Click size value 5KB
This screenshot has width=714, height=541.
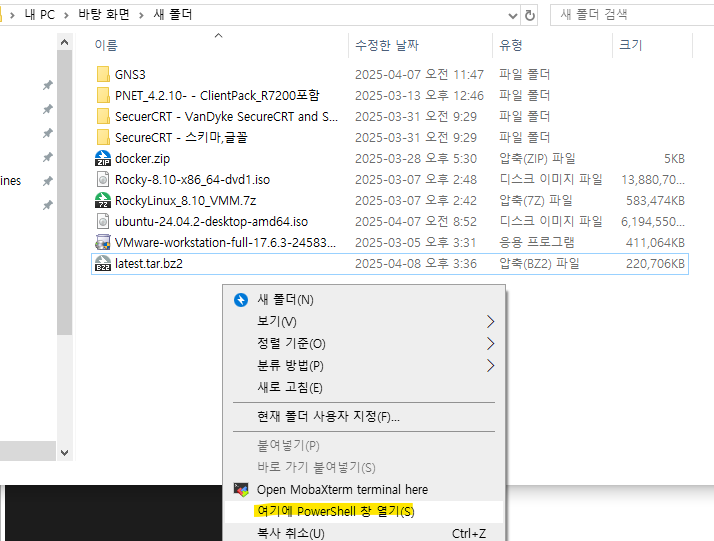(x=674, y=158)
